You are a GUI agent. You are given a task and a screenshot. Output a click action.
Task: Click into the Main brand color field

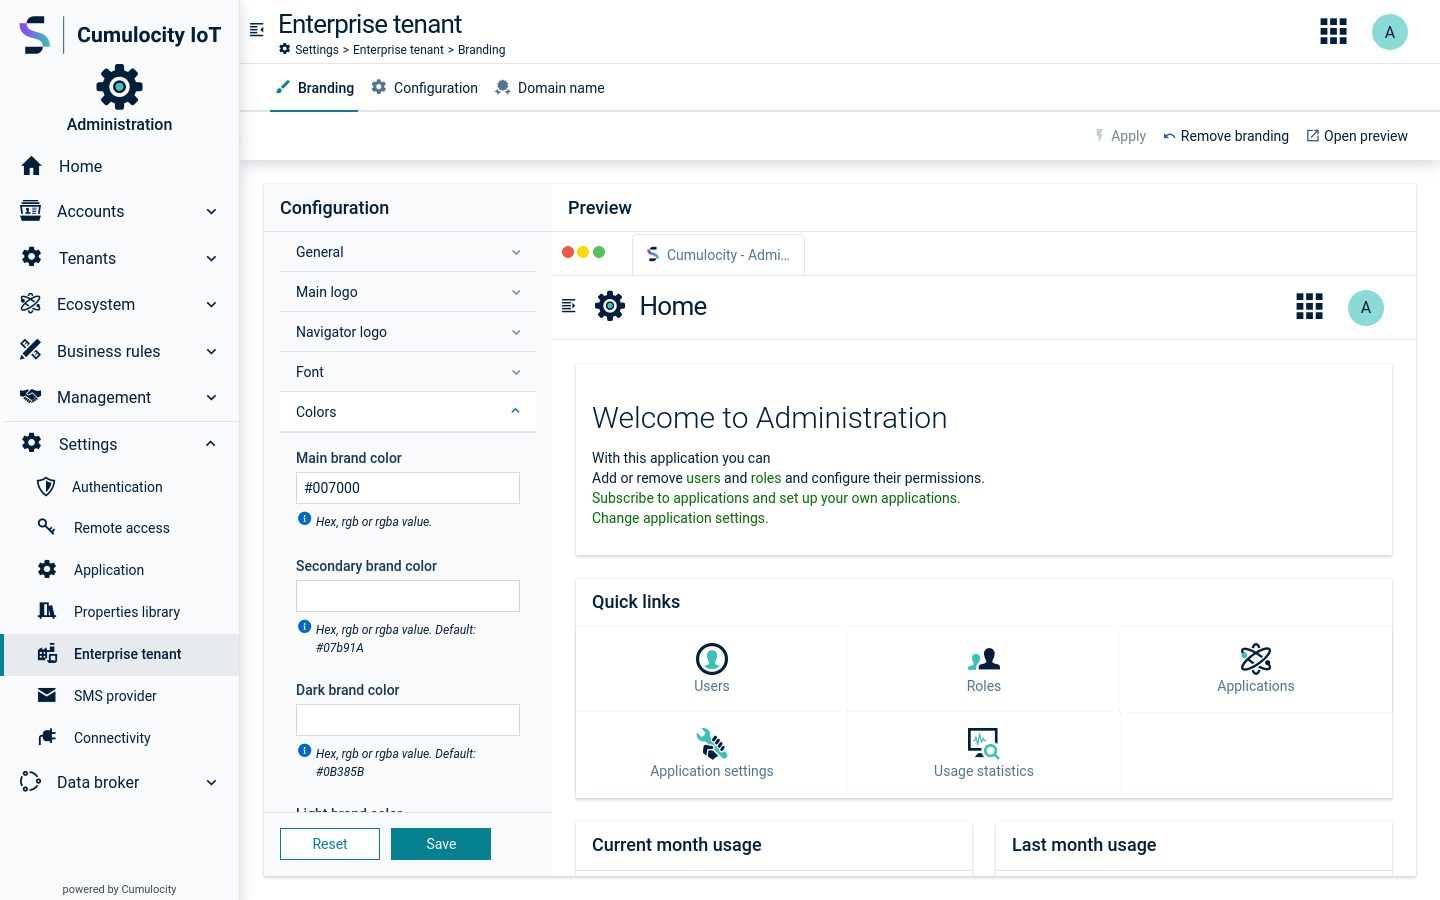408,488
